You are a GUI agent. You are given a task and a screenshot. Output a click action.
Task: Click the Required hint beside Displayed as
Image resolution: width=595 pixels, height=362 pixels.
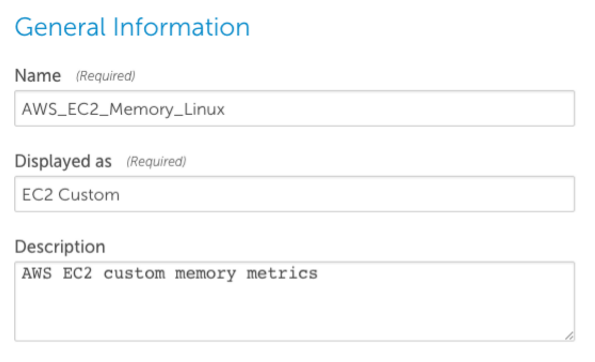coord(156,162)
